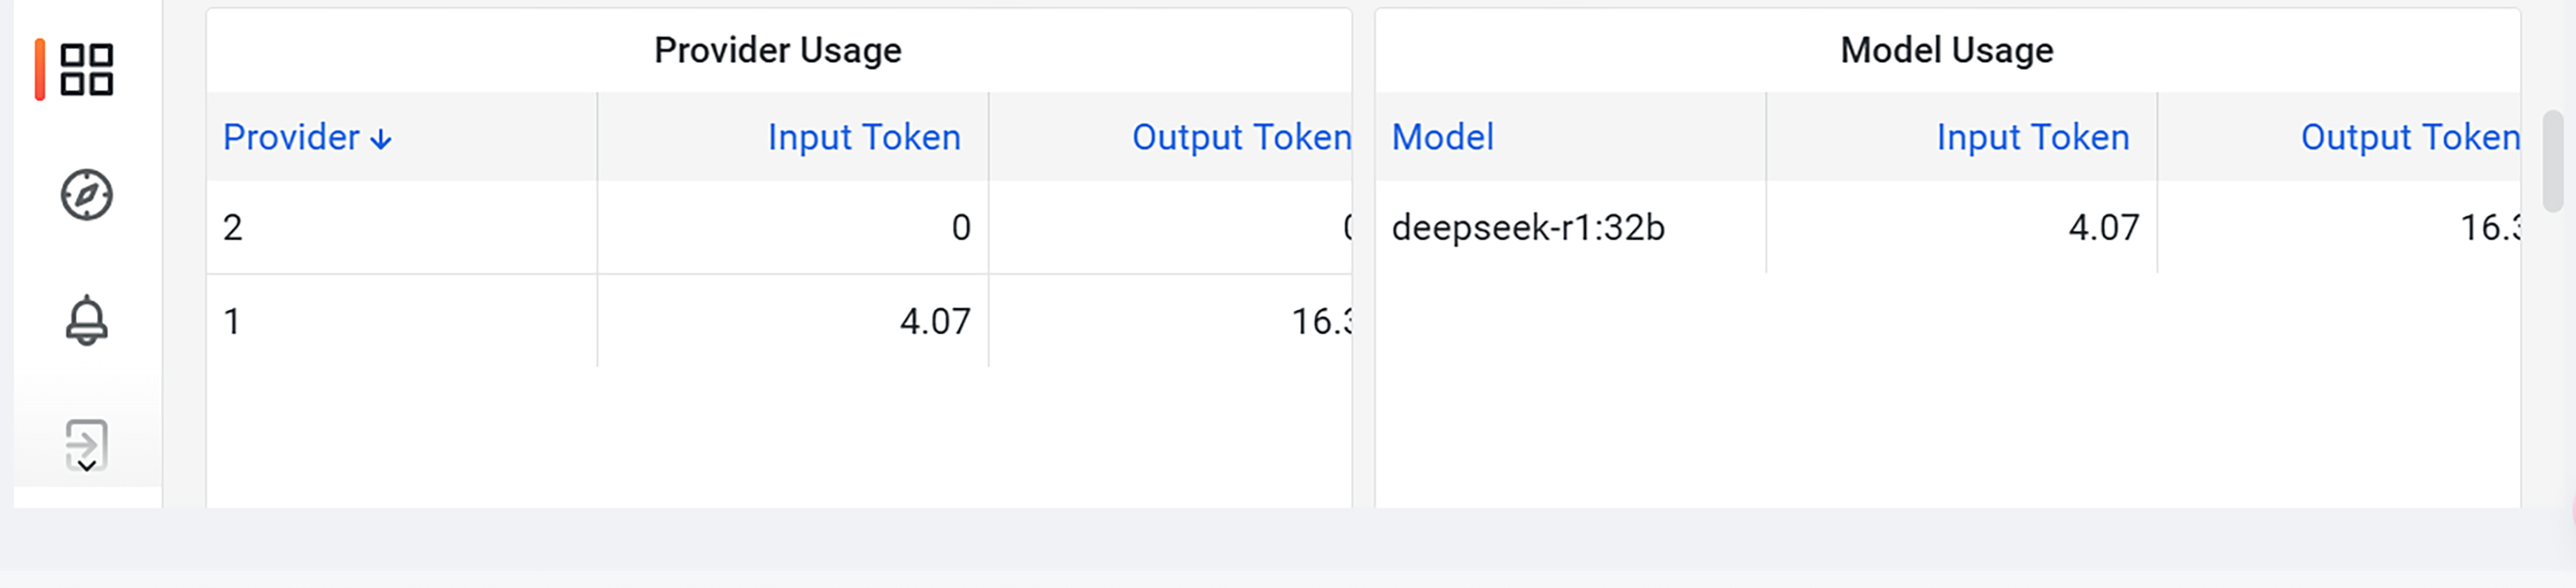
Task: Sort Model Usage by Model column
Action: [1442, 137]
